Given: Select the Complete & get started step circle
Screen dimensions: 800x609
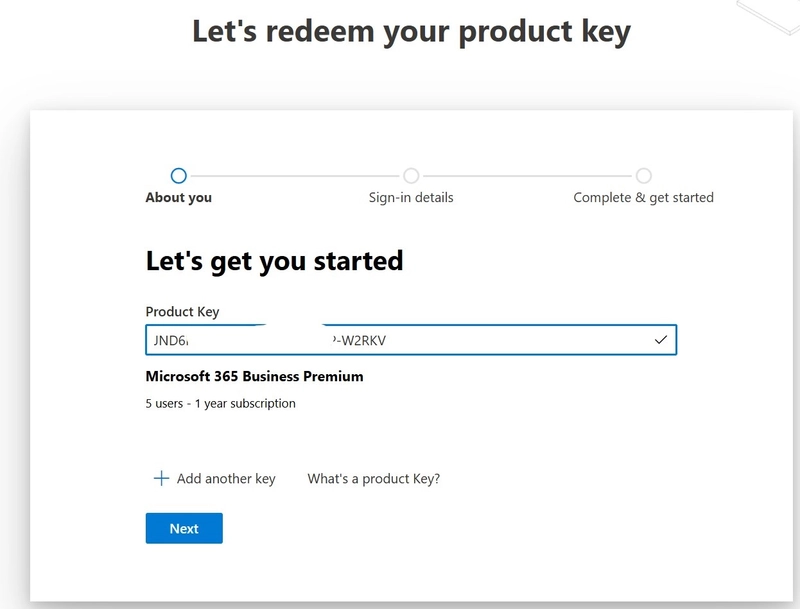Looking at the screenshot, I should (644, 175).
